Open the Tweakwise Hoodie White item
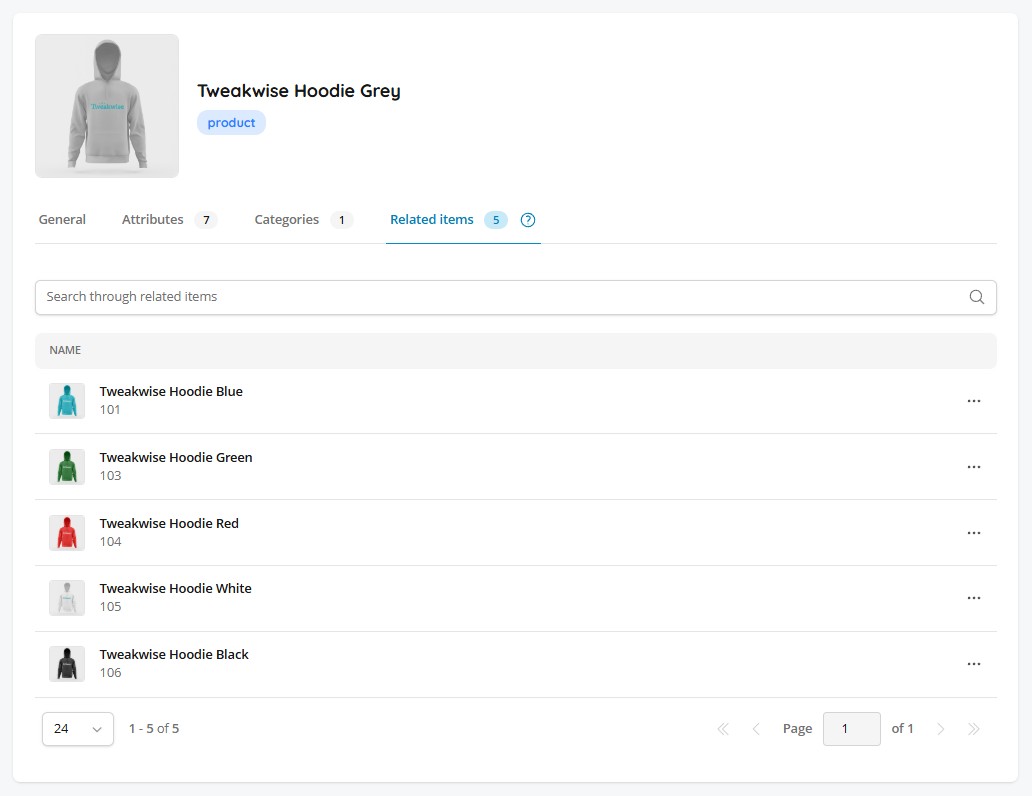 click(176, 589)
